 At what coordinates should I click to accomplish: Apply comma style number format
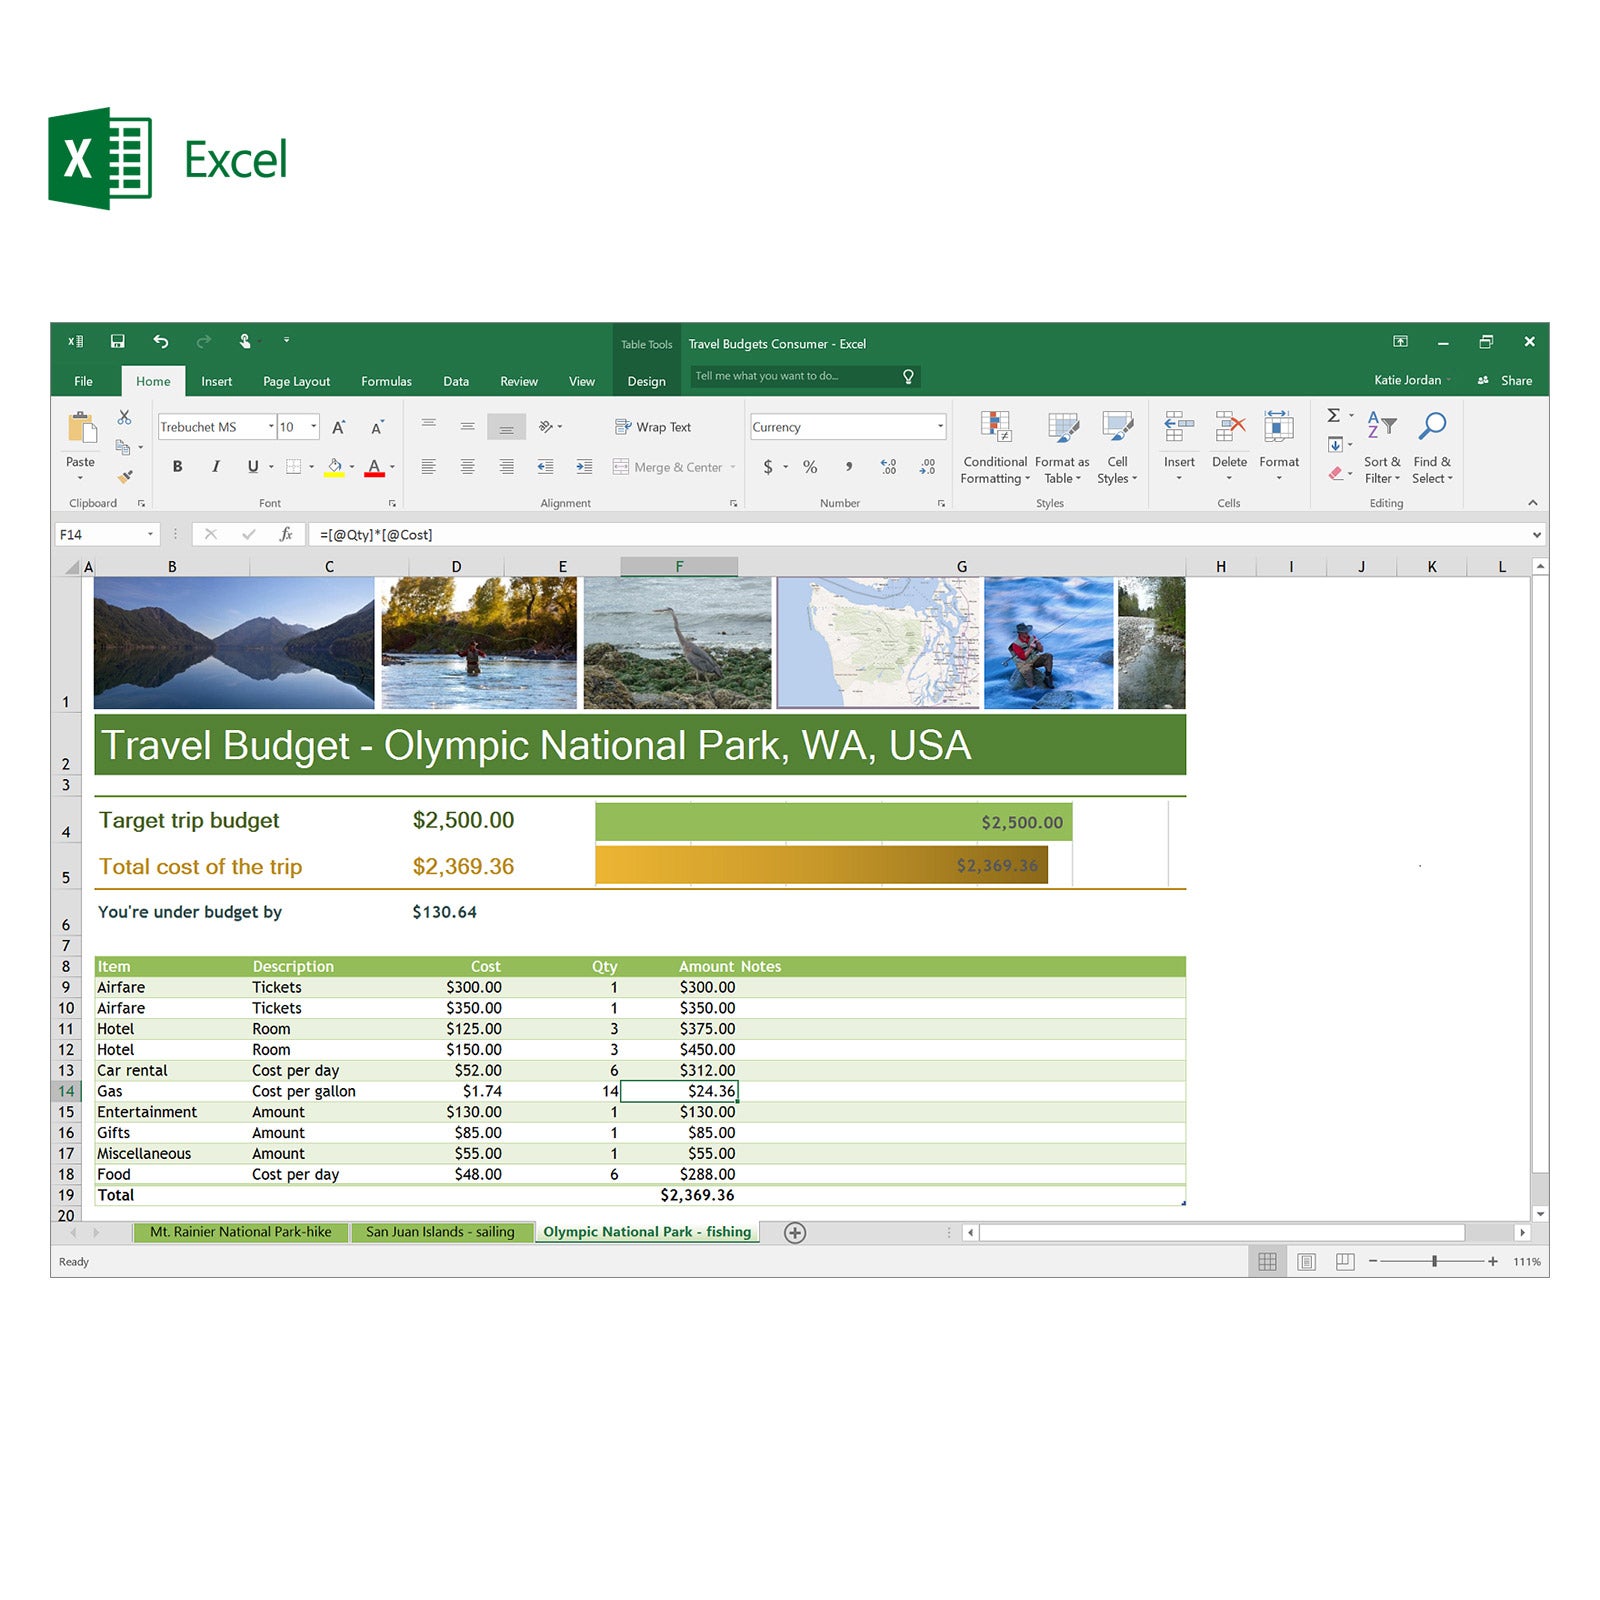click(849, 467)
